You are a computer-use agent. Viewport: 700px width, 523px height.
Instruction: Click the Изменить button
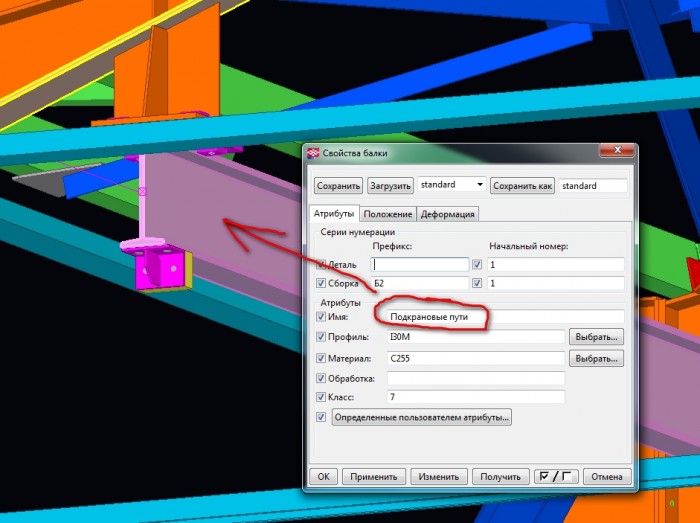pyautogui.click(x=438, y=477)
